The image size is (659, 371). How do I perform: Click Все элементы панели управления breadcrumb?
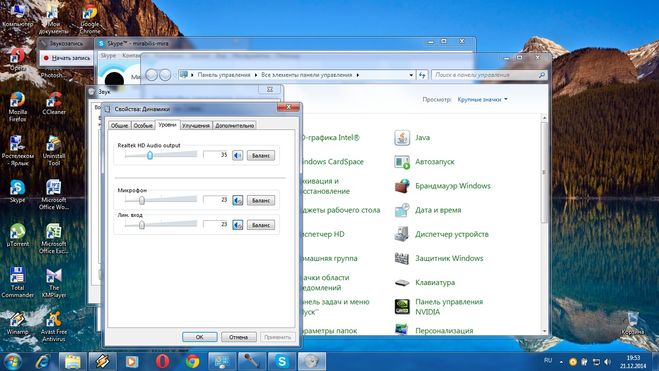pos(306,75)
